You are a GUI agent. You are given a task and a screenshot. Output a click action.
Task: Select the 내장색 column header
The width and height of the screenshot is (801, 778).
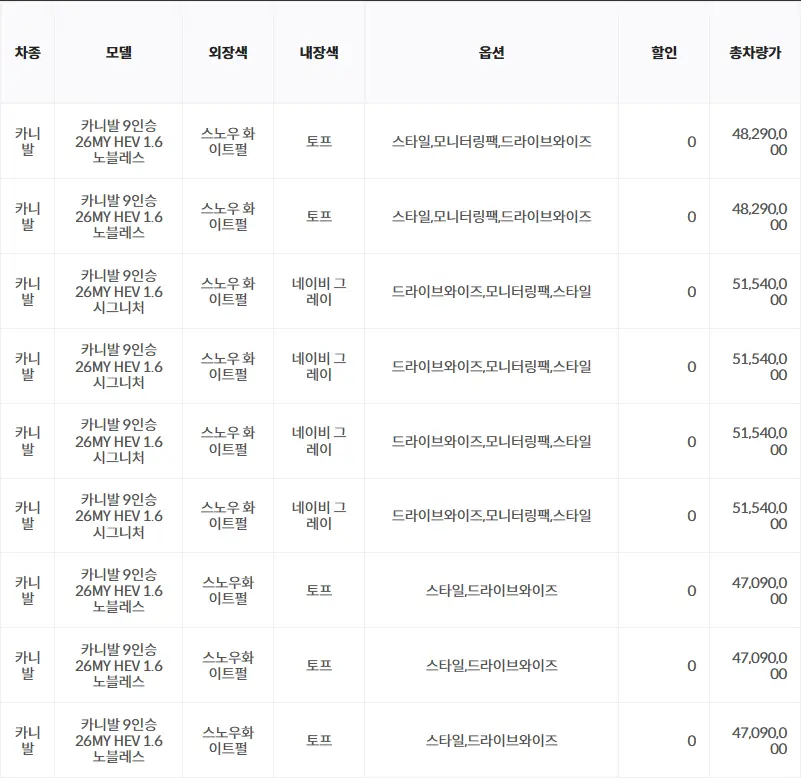319,53
